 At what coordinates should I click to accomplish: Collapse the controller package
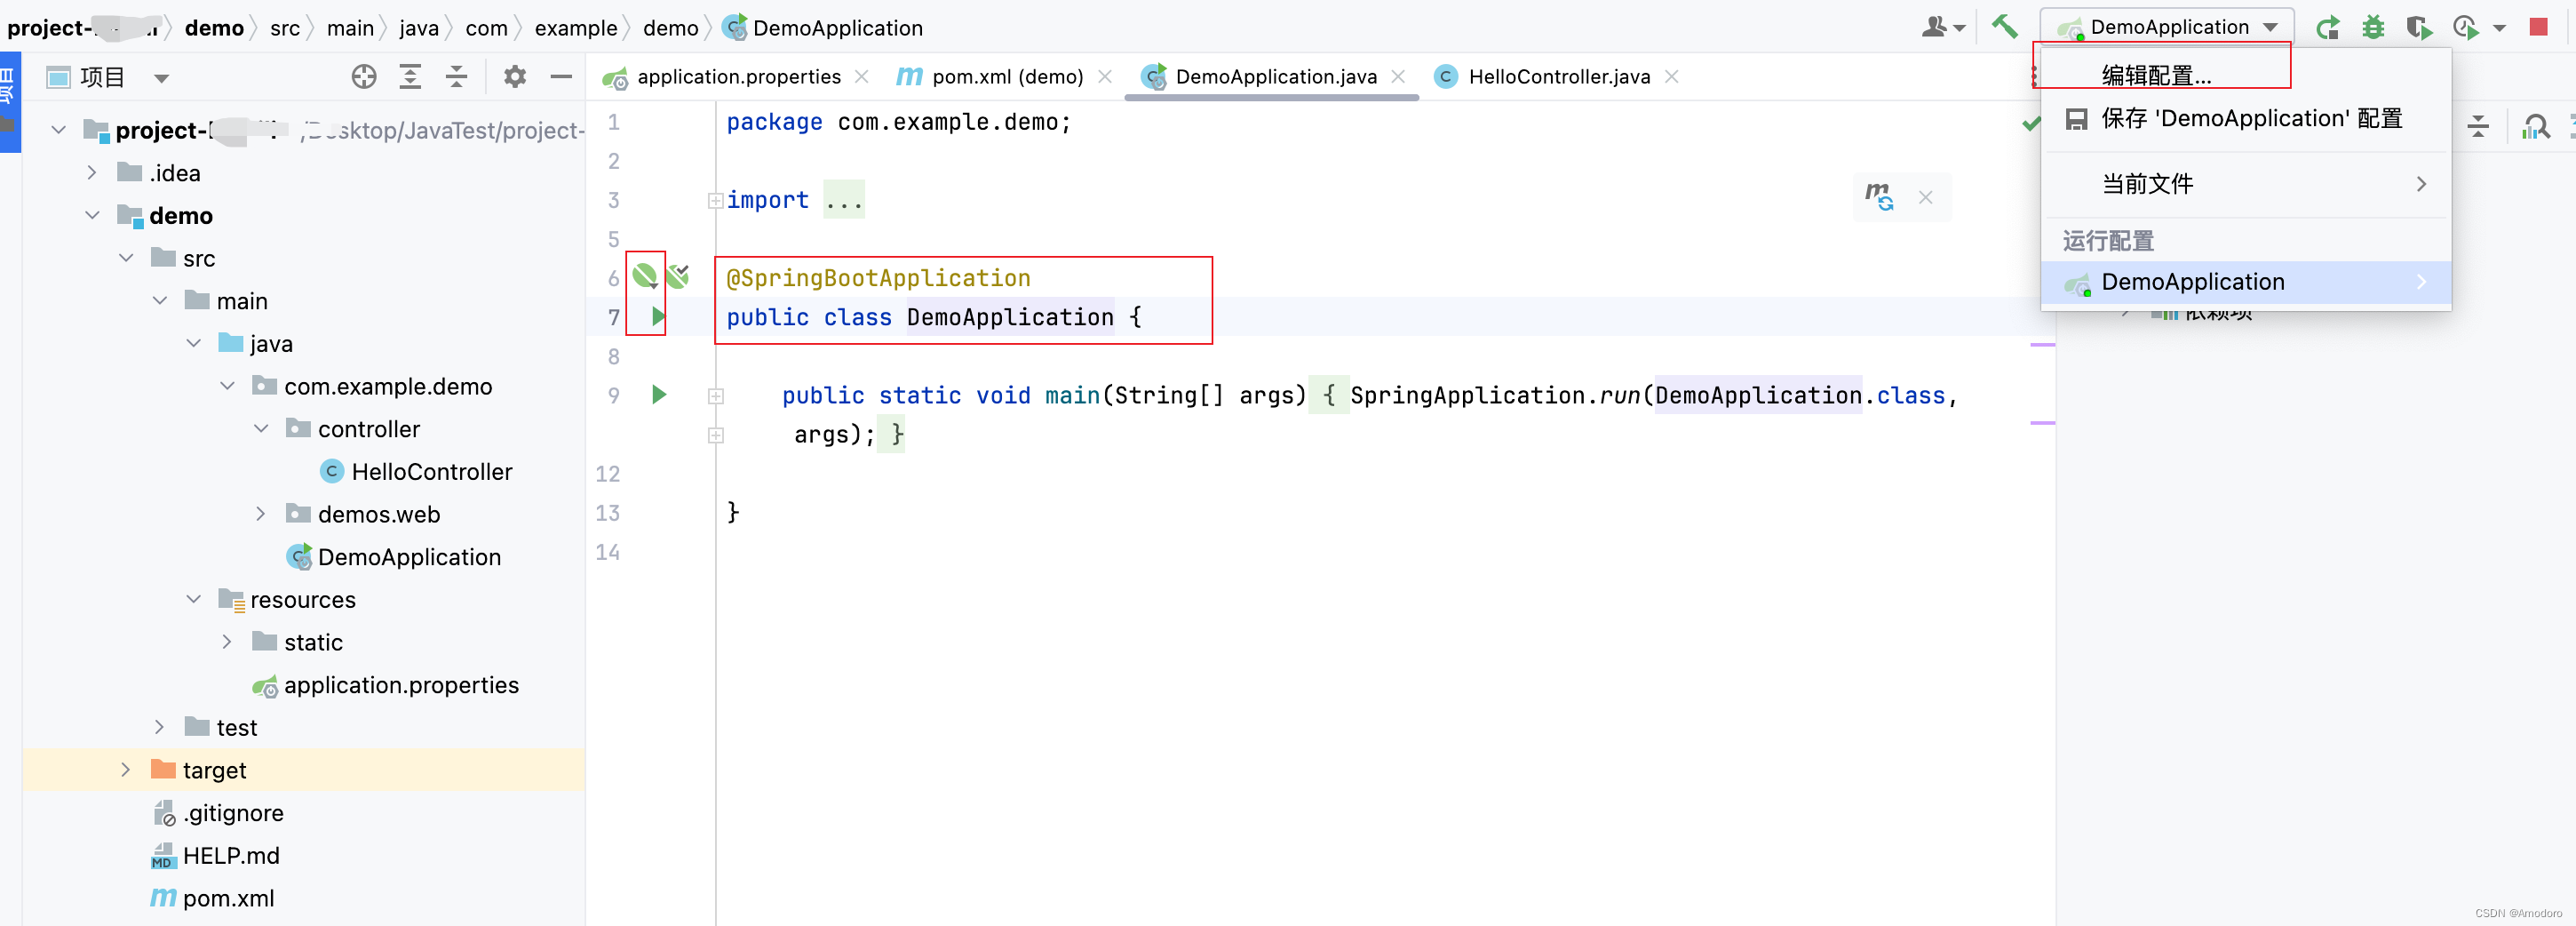click(261, 429)
